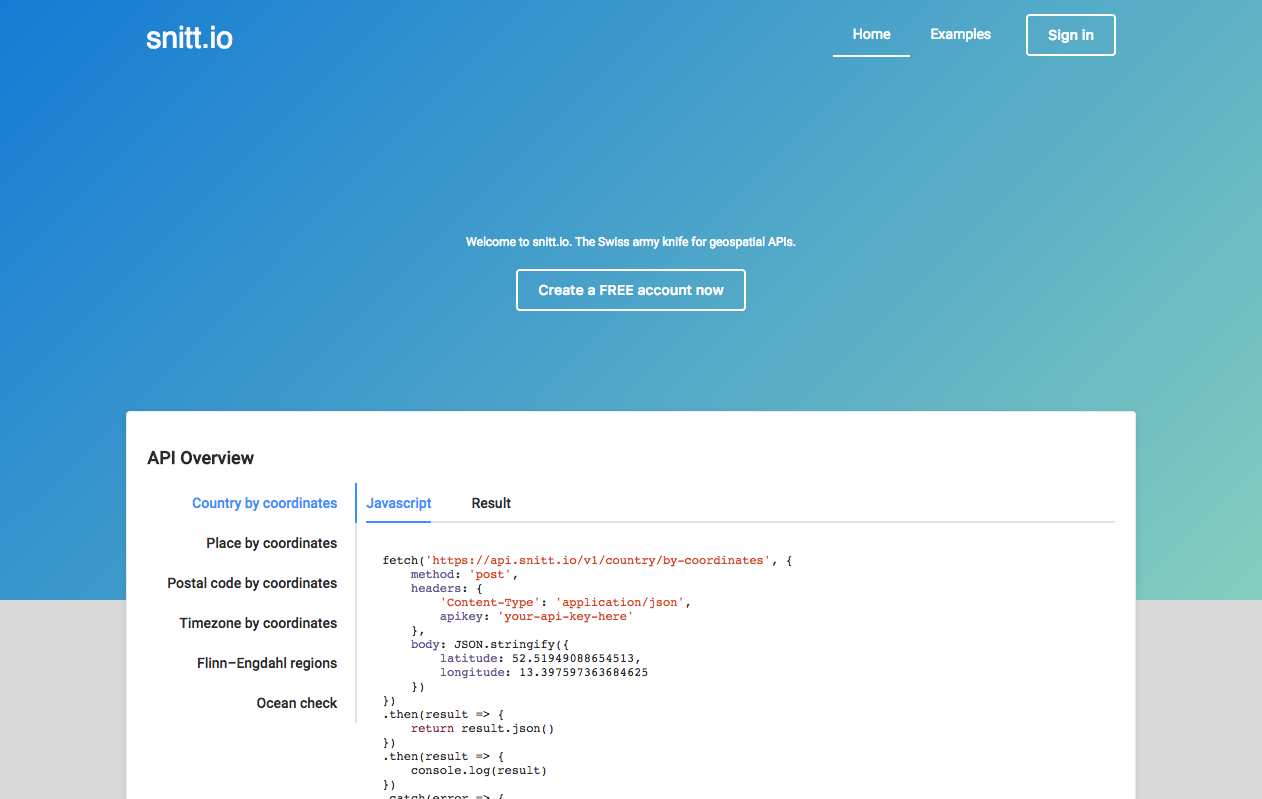This screenshot has height=799, width=1262.
Task: Click the return result.json() line
Action: point(482,729)
